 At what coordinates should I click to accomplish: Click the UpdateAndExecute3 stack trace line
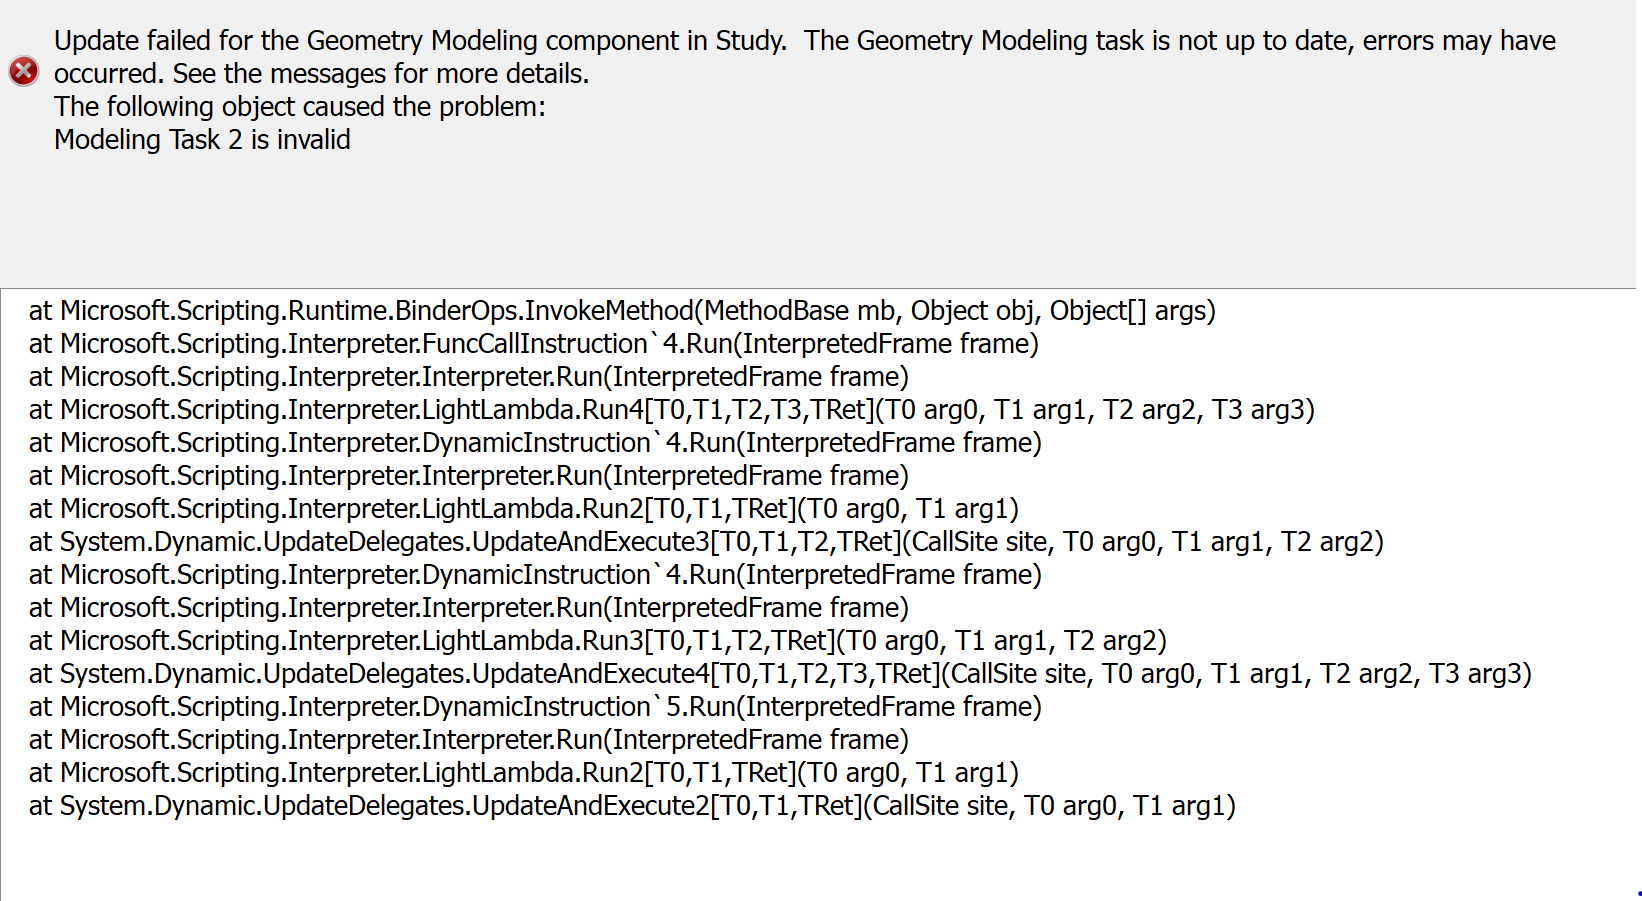[706, 542]
